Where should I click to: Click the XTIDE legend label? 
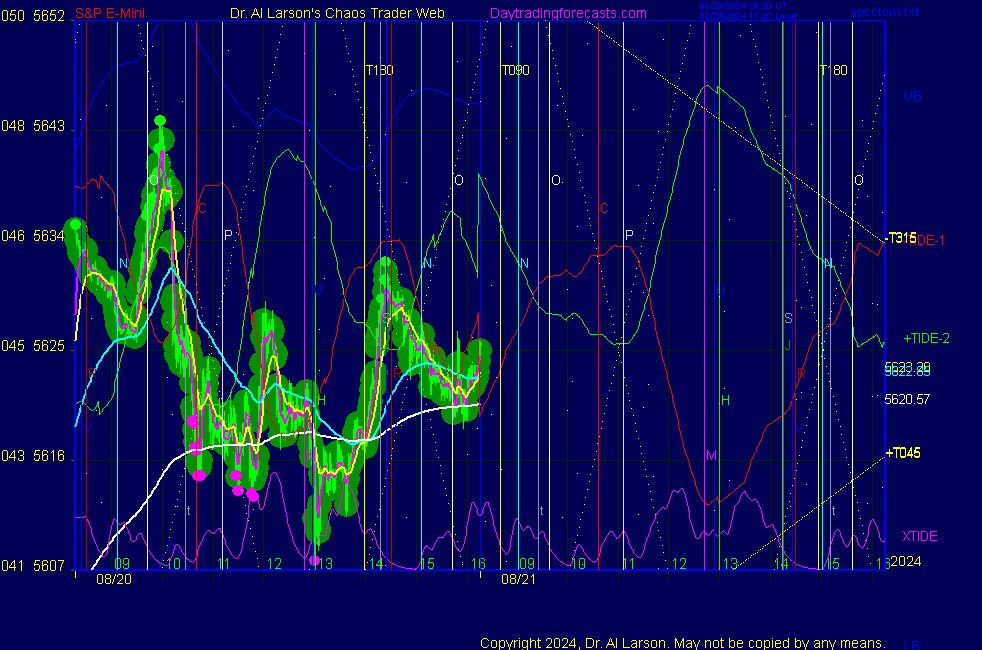(919, 536)
